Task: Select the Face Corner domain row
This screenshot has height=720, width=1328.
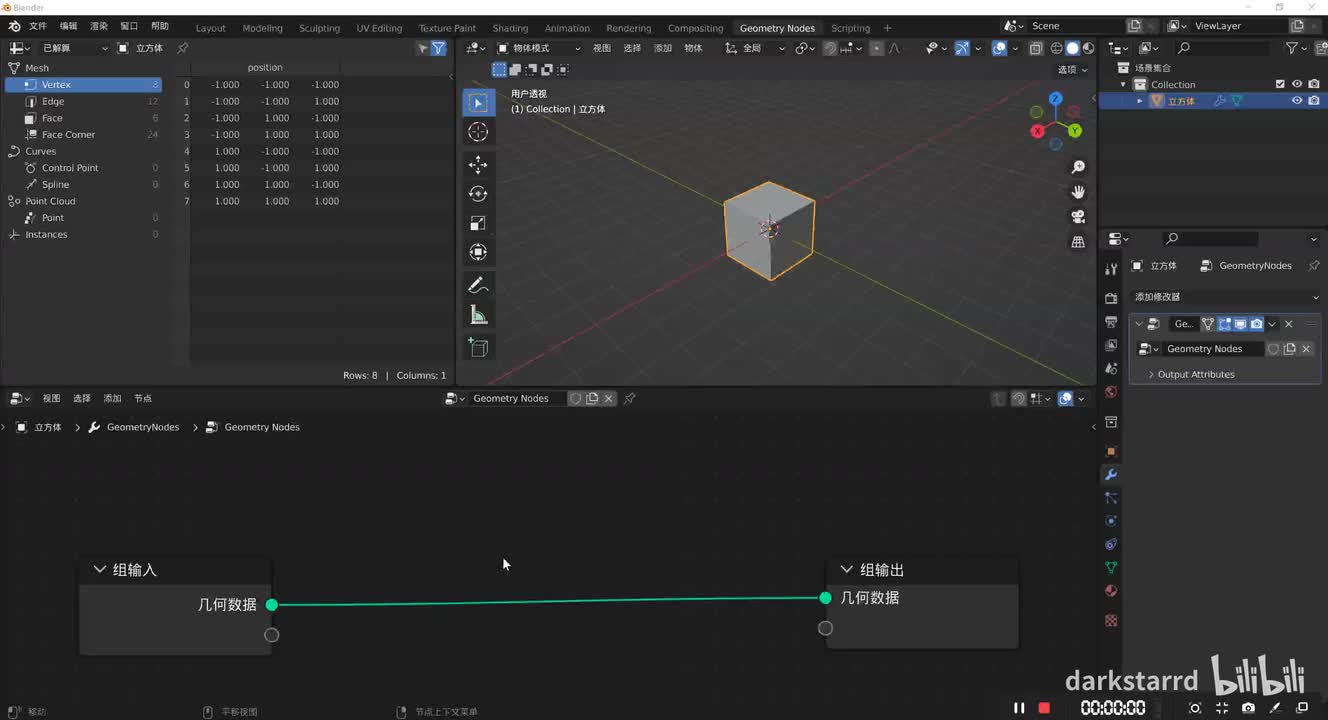Action: [83, 134]
